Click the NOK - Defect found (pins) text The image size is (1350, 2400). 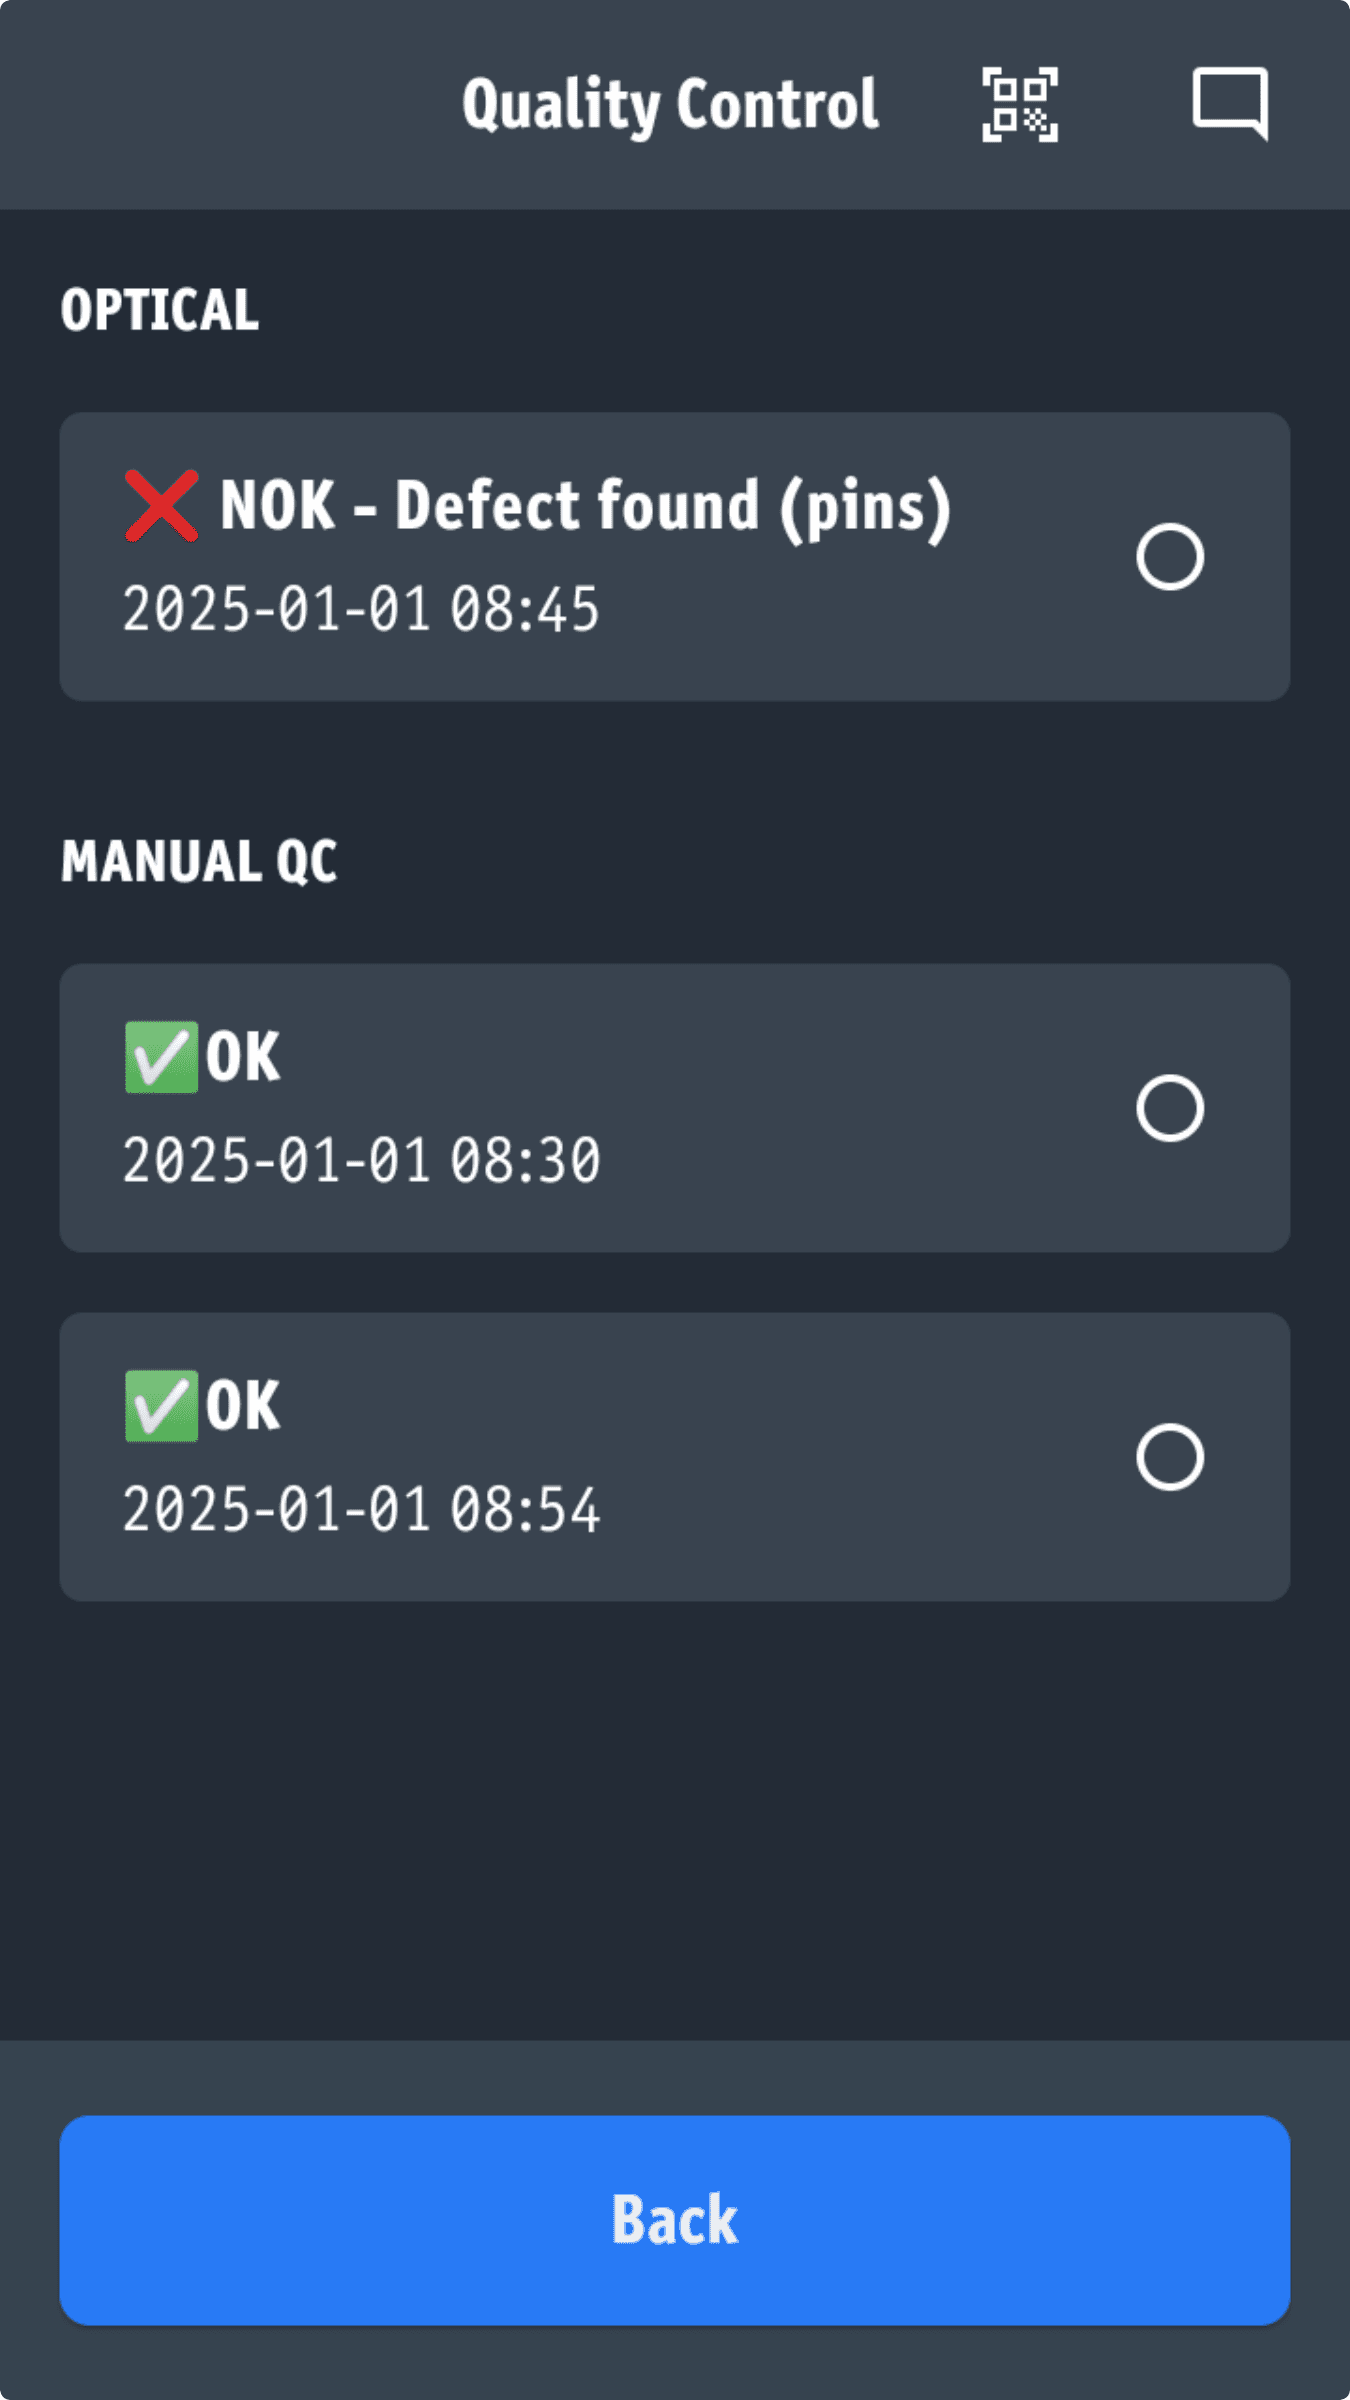(585, 508)
